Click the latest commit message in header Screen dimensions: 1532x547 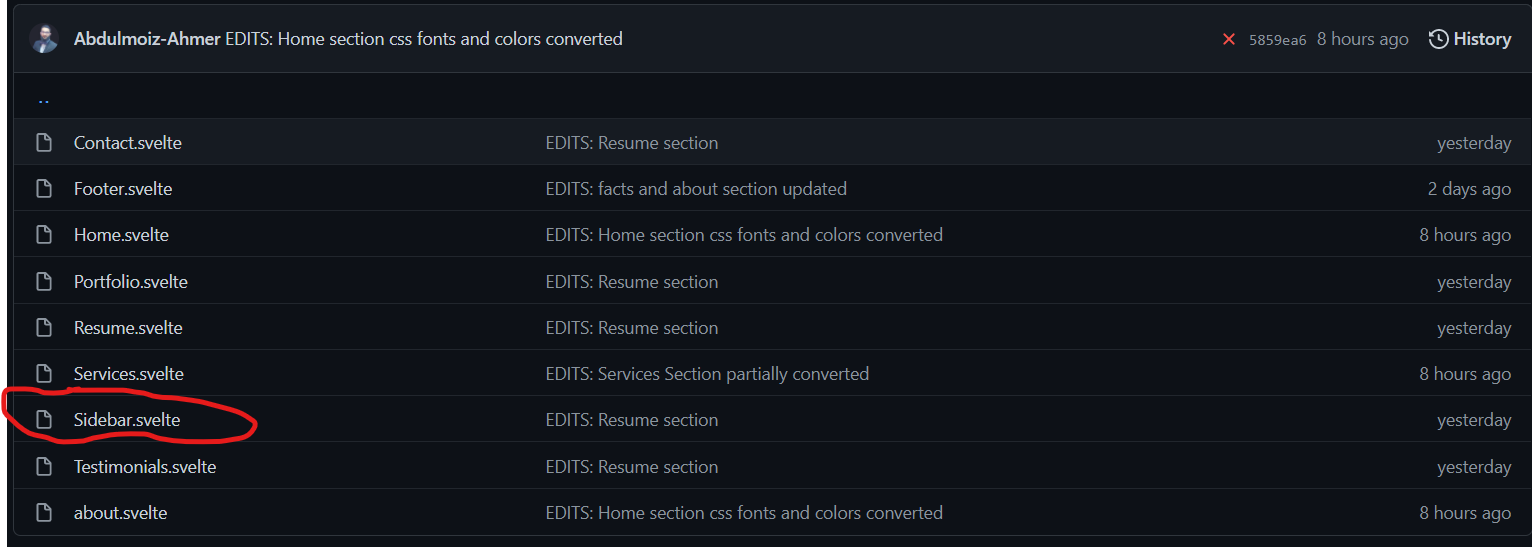424,39
